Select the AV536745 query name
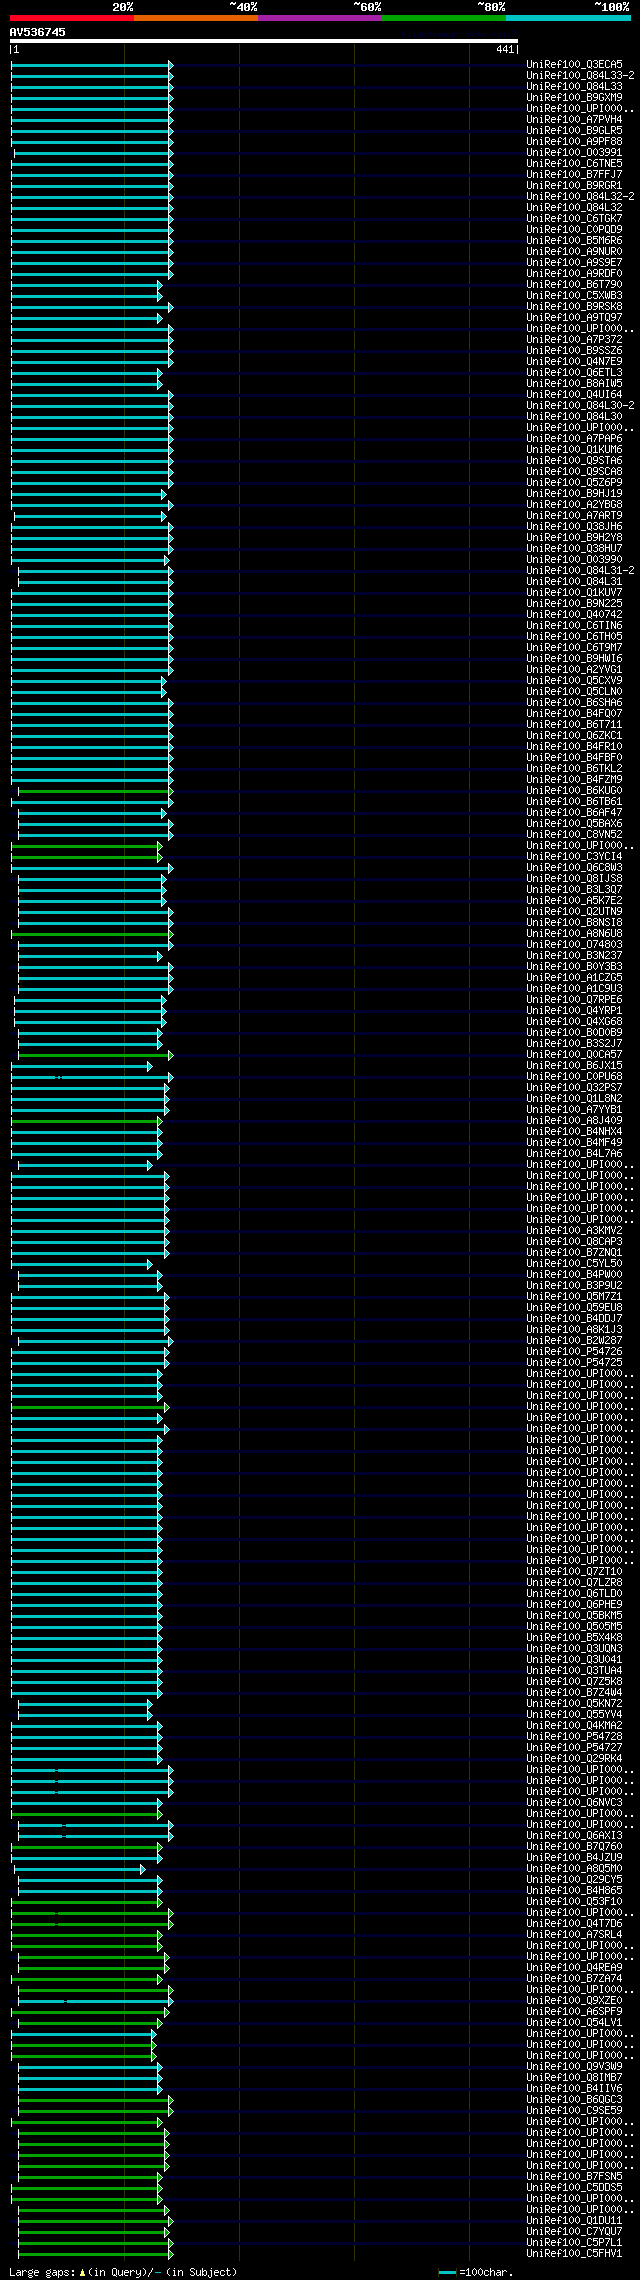 [x=38, y=32]
